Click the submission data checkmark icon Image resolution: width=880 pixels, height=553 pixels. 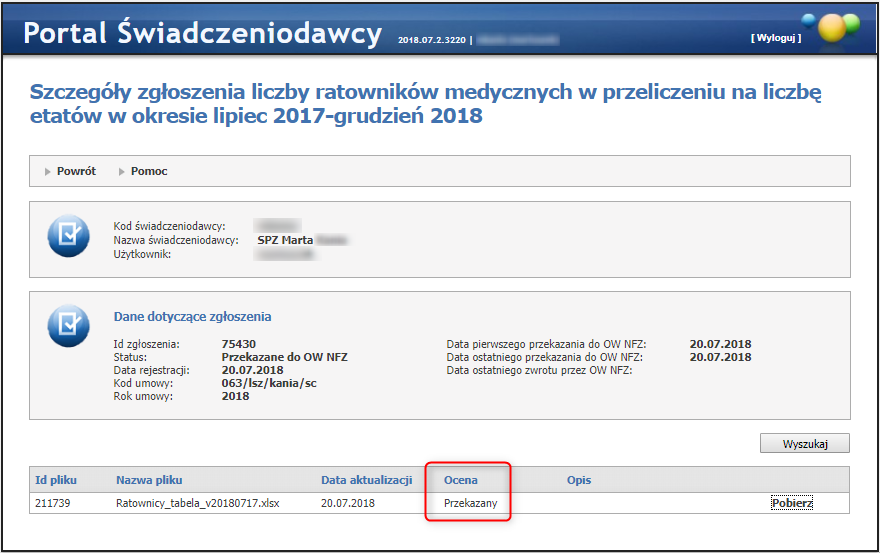tap(68, 324)
